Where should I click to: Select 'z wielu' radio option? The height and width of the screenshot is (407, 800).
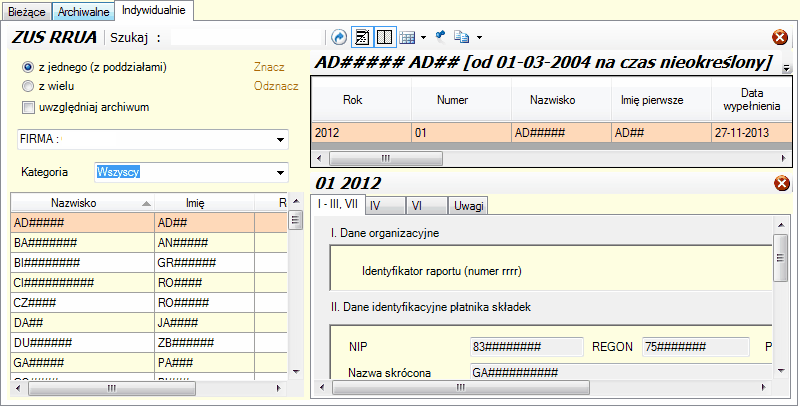[x=28, y=87]
